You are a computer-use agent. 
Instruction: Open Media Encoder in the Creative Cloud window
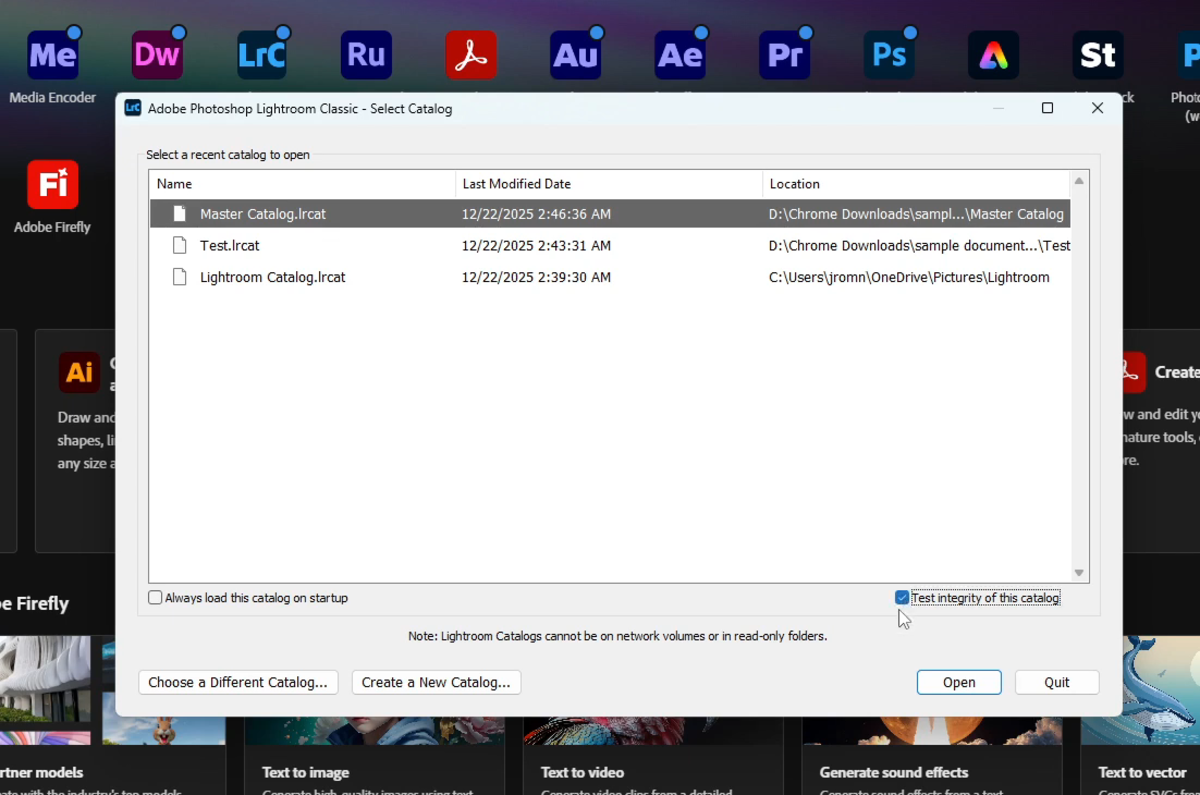(53, 55)
